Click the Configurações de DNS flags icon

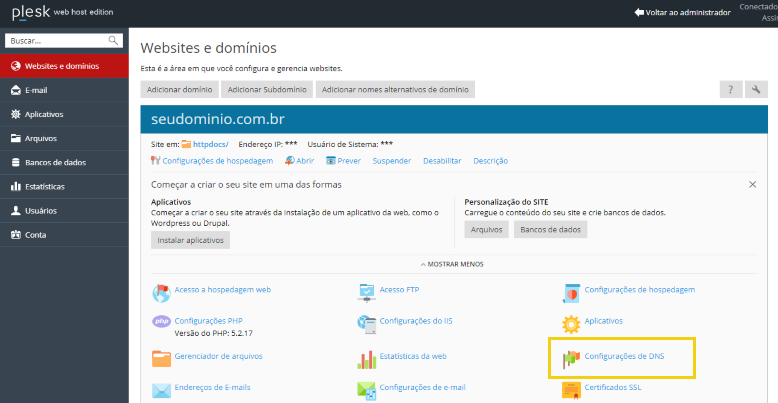point(571,359)
